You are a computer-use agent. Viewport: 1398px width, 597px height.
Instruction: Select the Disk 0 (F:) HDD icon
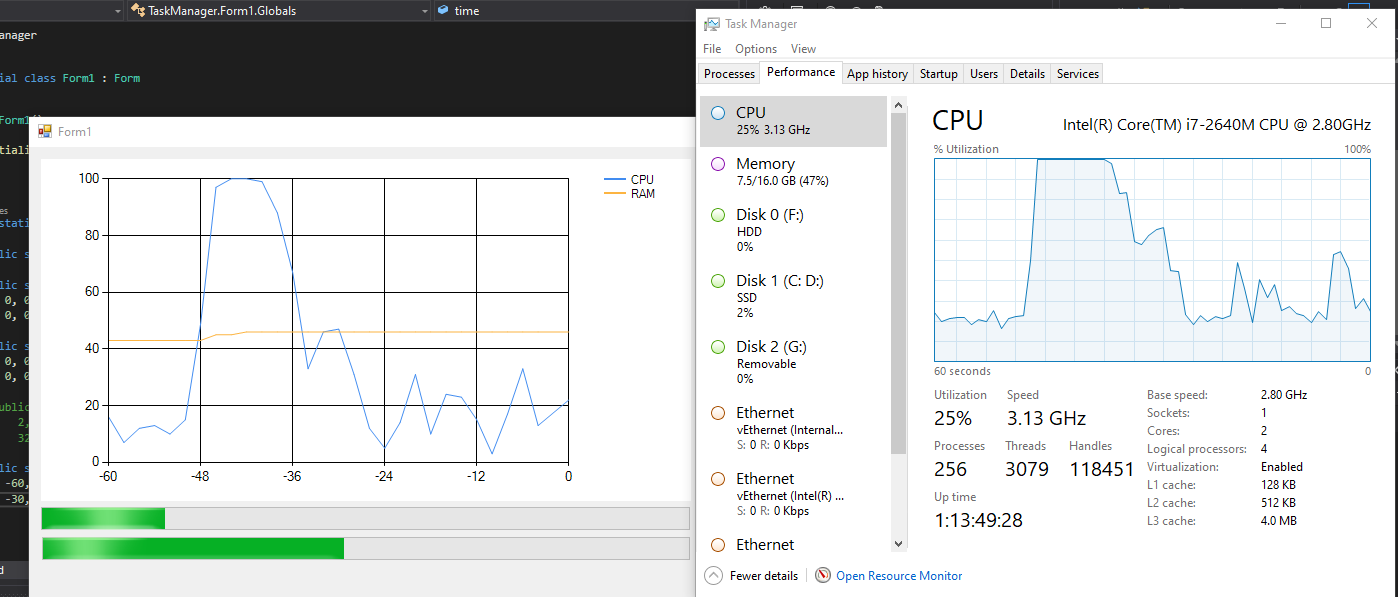[x=717, y=214]
